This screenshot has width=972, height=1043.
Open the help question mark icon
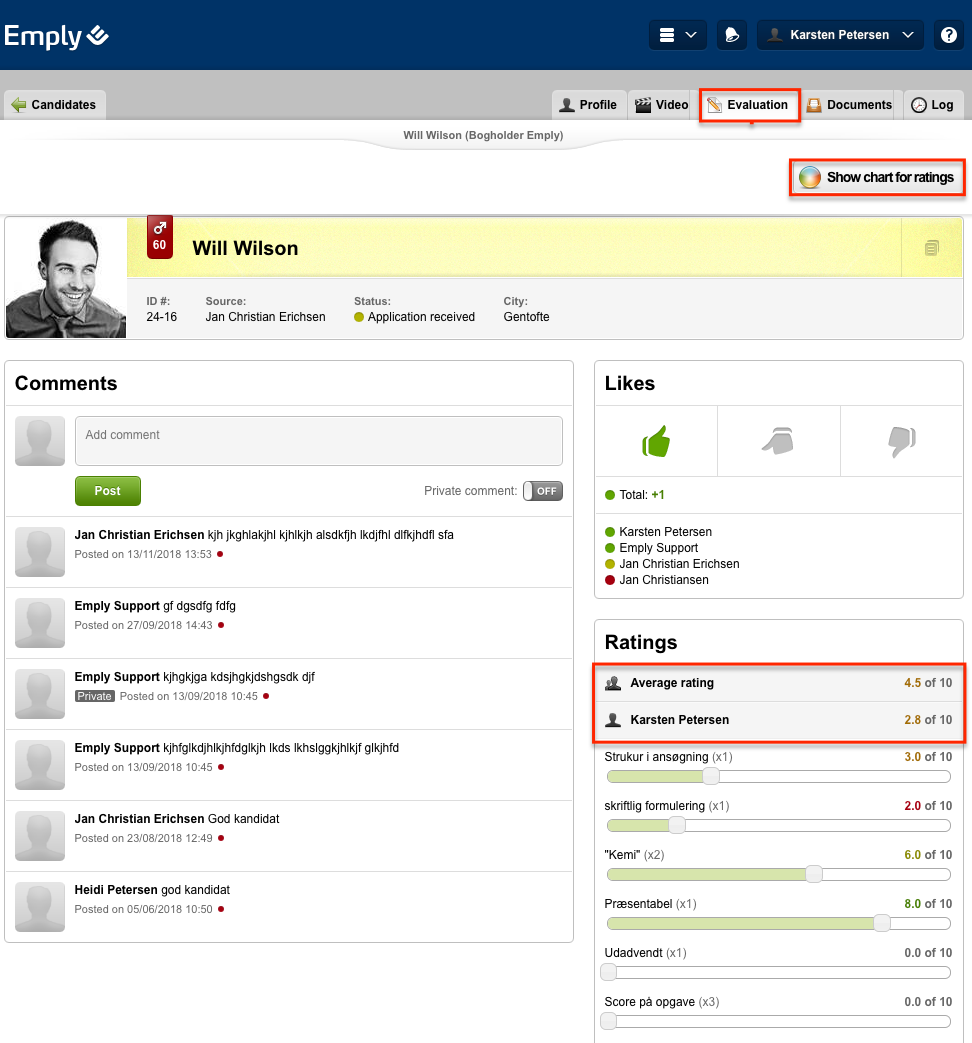[948, 35]
